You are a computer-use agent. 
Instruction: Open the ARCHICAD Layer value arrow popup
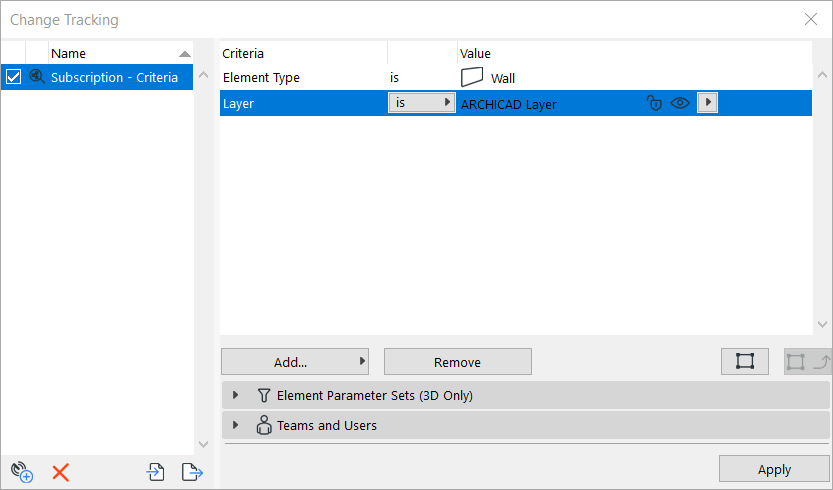pos(707,103)
